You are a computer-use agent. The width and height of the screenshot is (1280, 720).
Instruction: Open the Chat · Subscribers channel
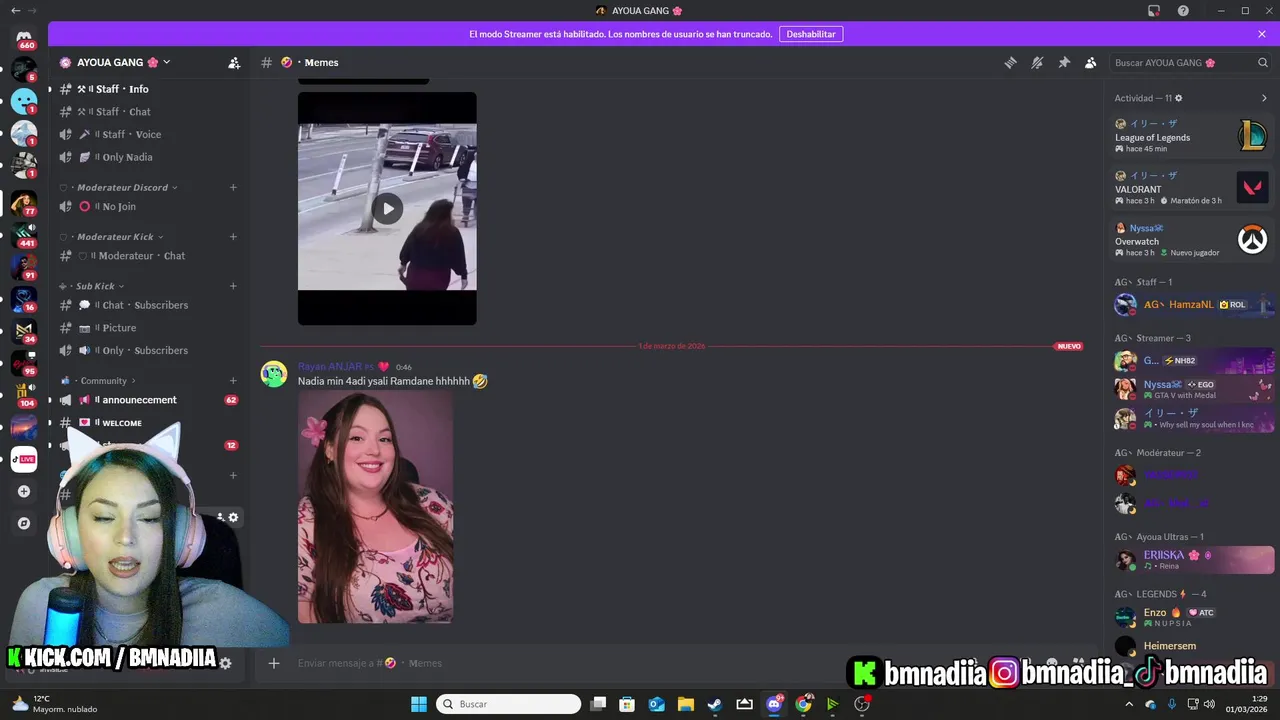[x=149, y=305]
